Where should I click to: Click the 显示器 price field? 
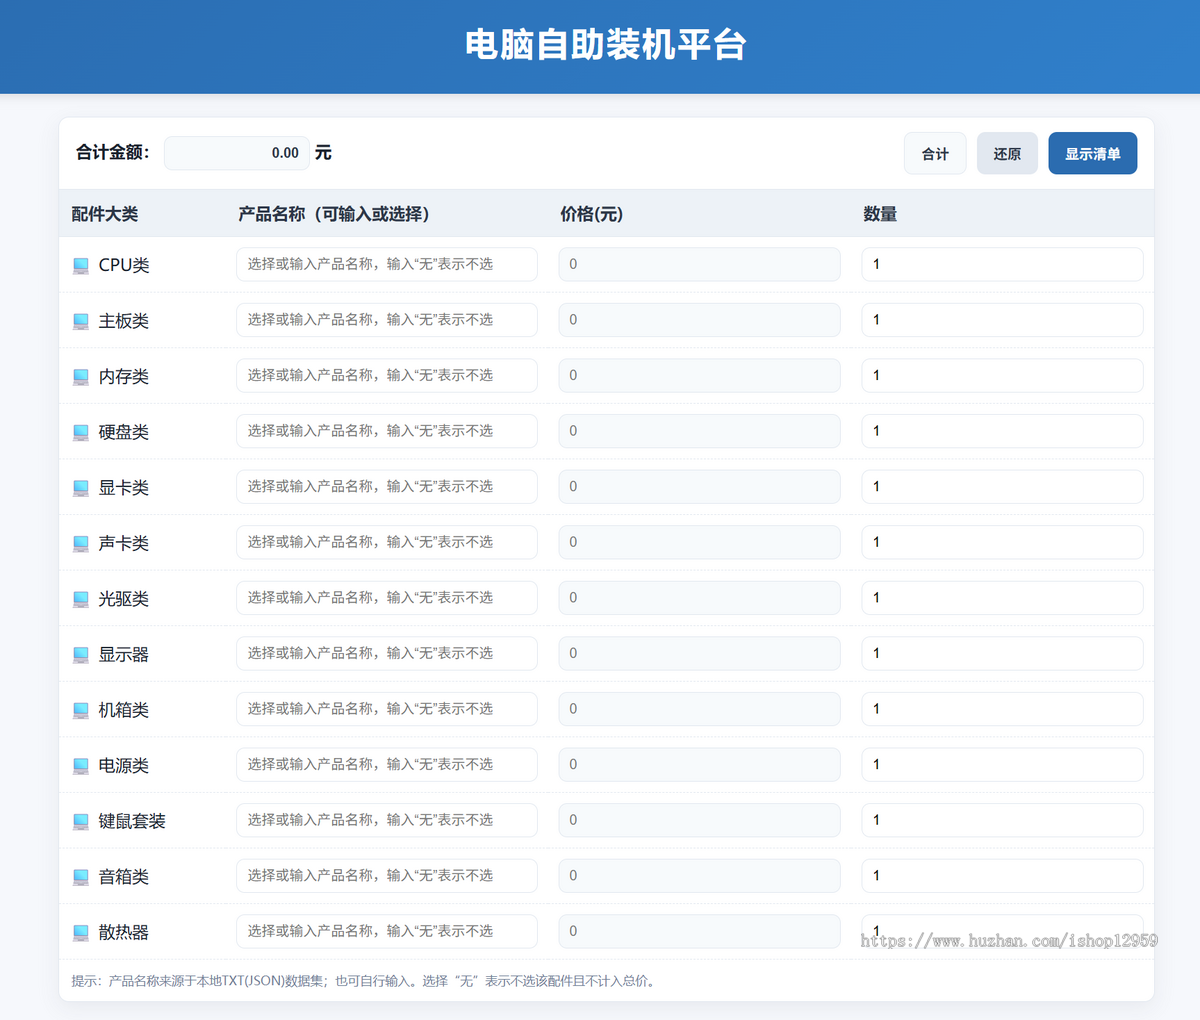[699, 653]
